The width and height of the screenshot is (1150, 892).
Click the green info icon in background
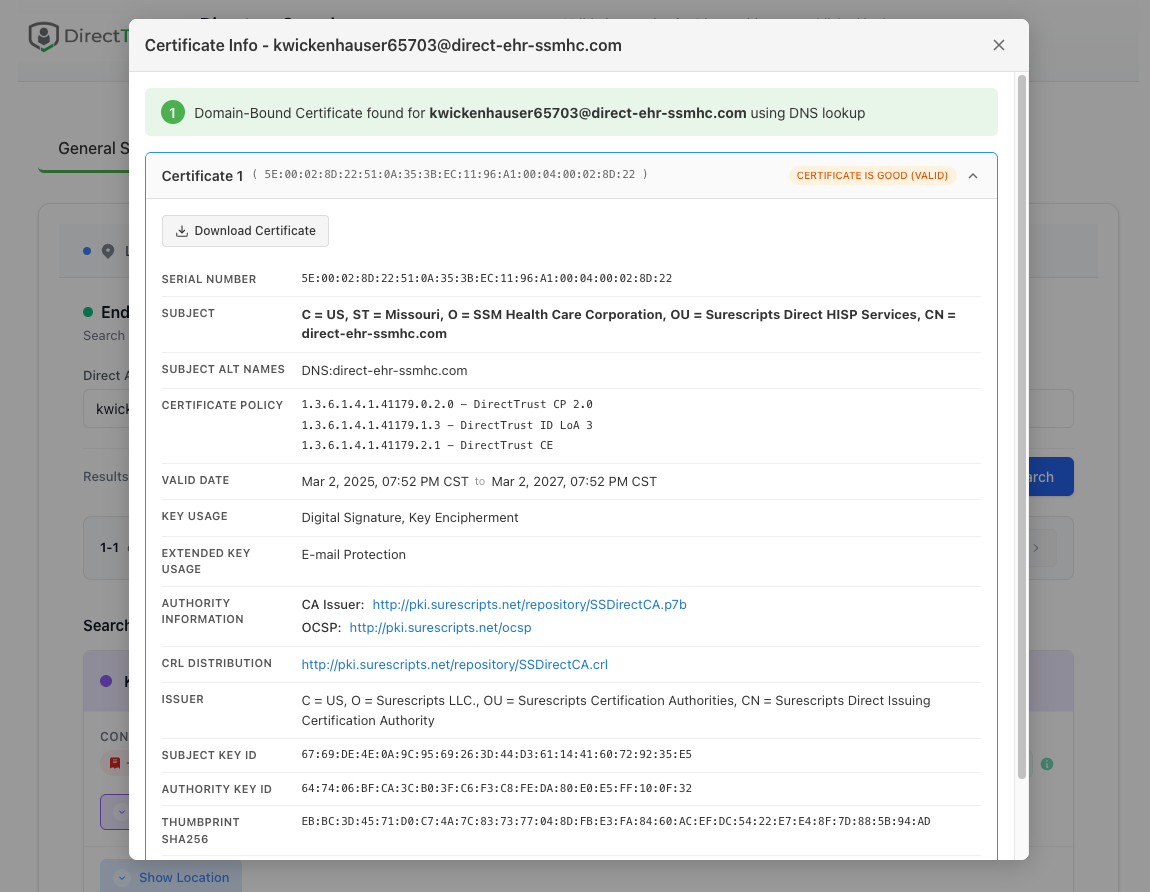coord(1047,764)
